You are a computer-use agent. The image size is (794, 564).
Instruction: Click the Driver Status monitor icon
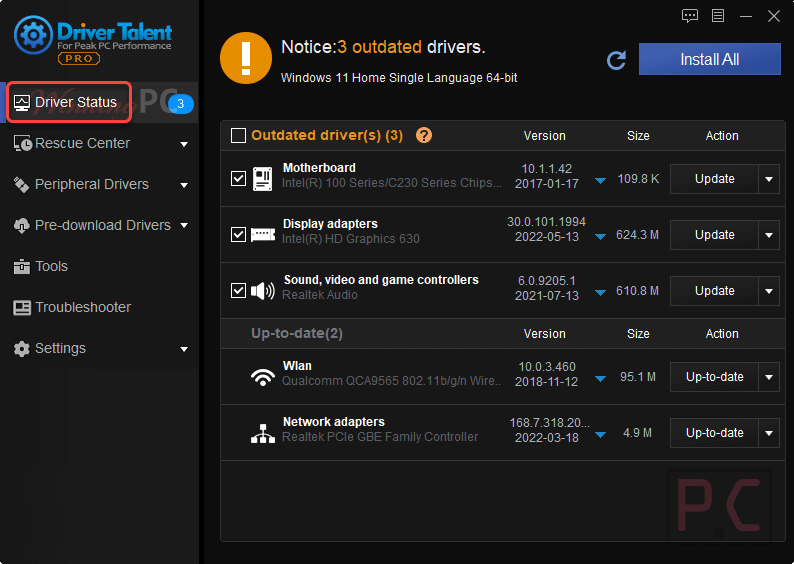click(22, 103)
